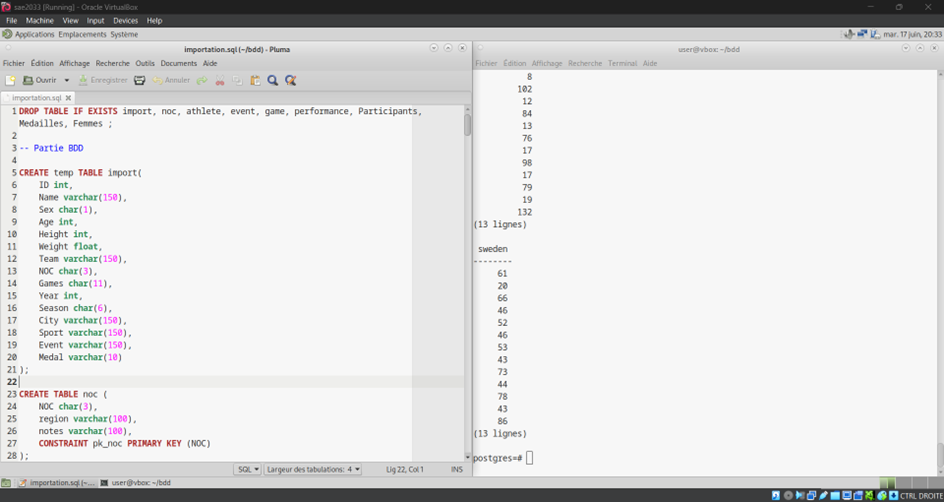944x502 pixels.
Task: Open VirtualBox Devices menu
Action: coord(125,20)
